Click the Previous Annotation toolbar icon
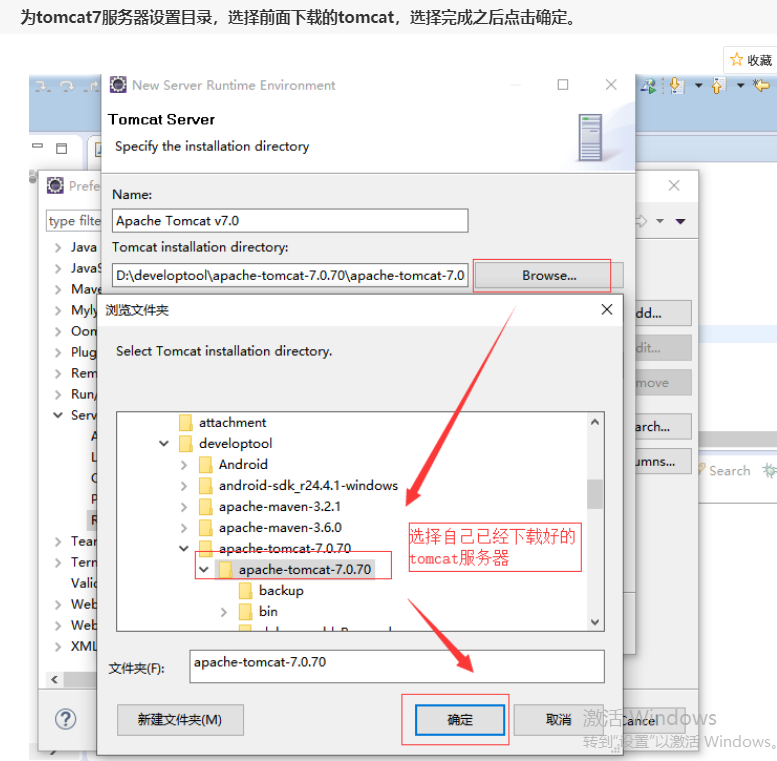 [x=718, y=85]
